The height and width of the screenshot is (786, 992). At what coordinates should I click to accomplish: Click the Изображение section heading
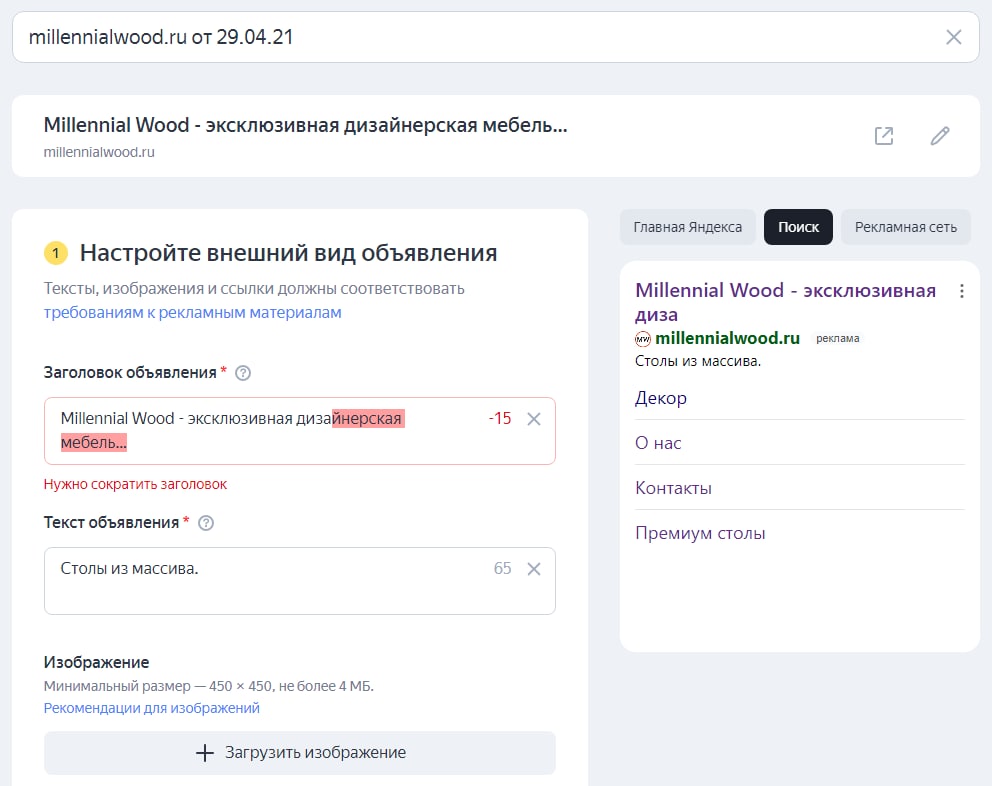[x=97, y=663]
